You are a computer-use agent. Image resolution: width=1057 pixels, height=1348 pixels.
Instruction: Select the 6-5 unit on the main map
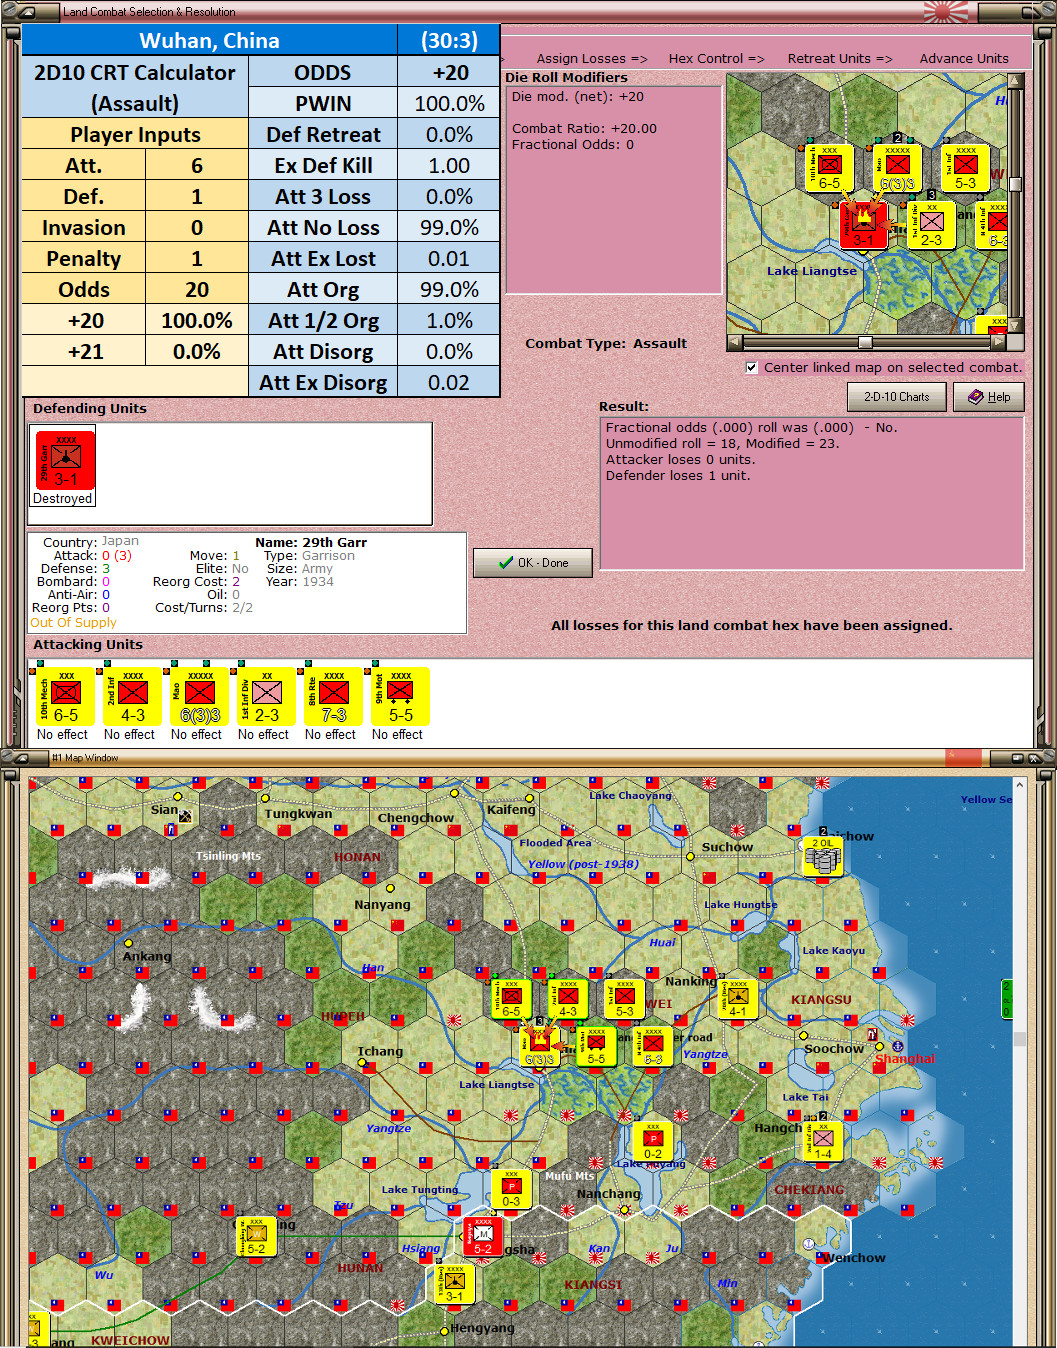(511, 997)
